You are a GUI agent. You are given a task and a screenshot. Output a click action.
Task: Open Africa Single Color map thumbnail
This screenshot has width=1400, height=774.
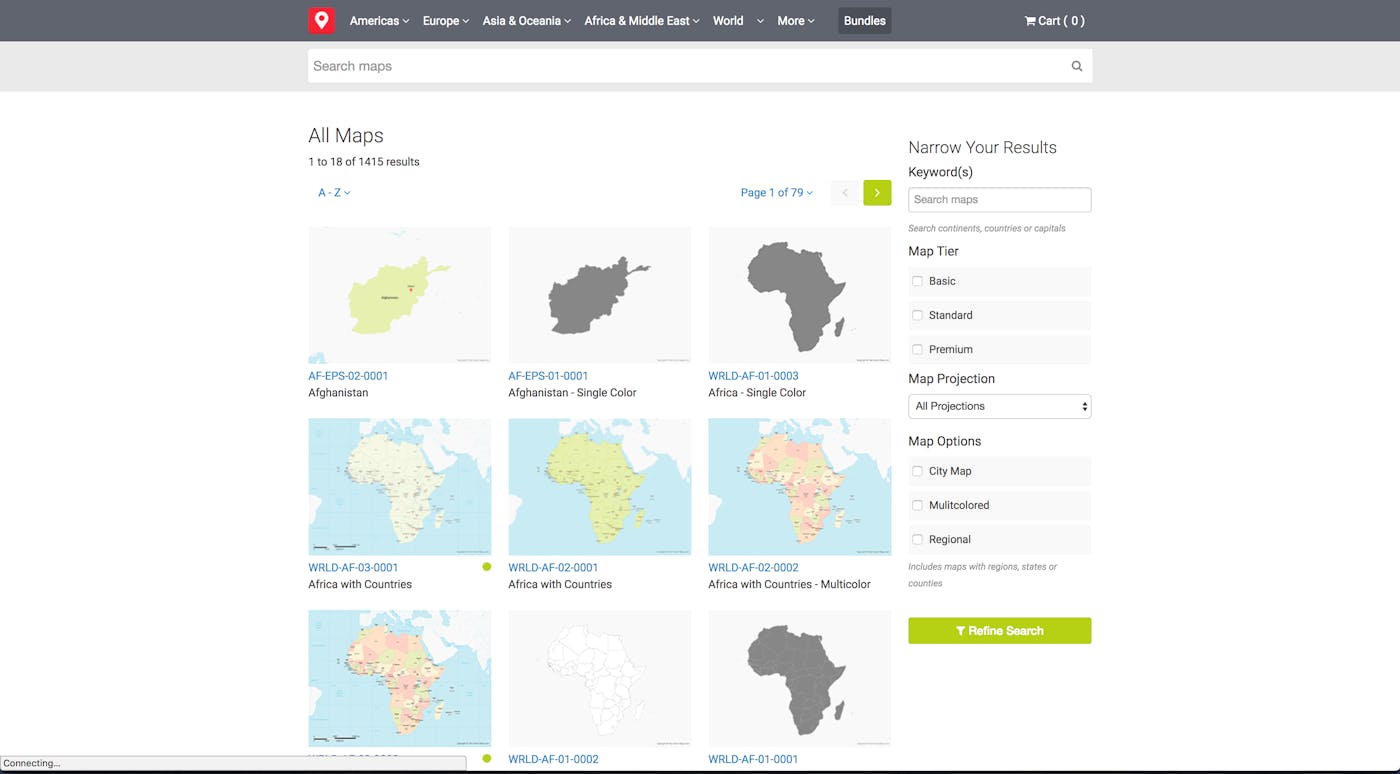[799, 295]
